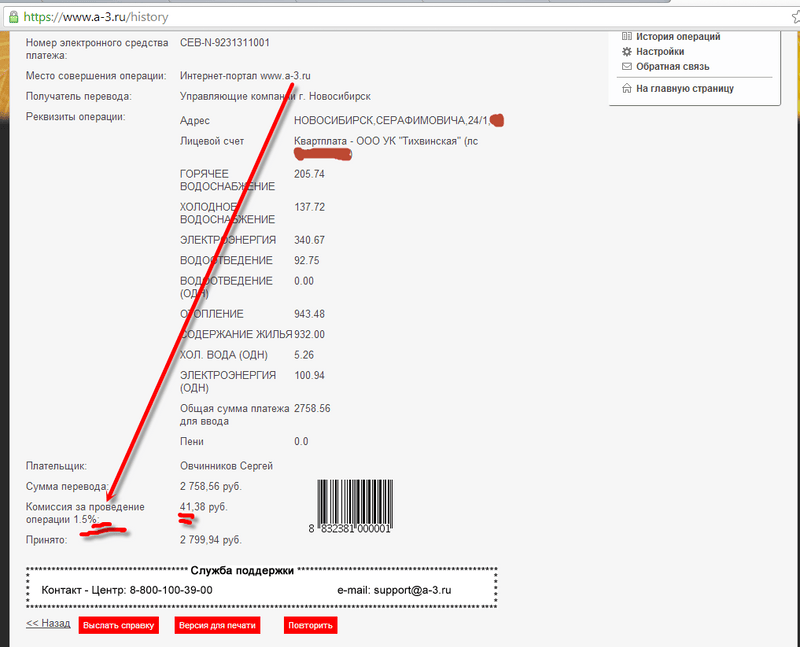Click the ЭЛЕКТРОЭНЕРГИЯ value 340.67
Viewport: 800px width, 647px height.
coord(309,240)
